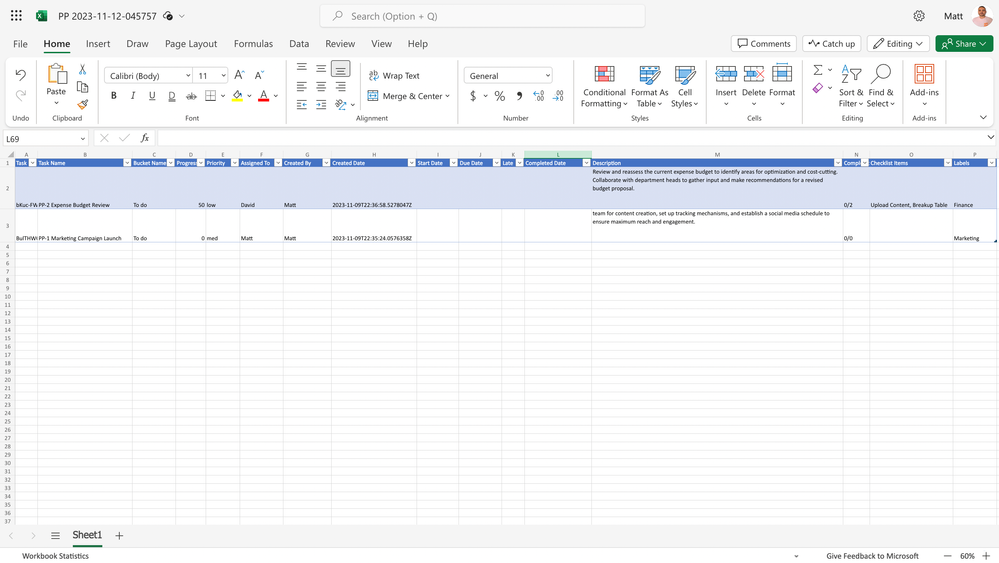Screen dimensions: 999x563
Task: Click the Borders icon
Action: 210,96
